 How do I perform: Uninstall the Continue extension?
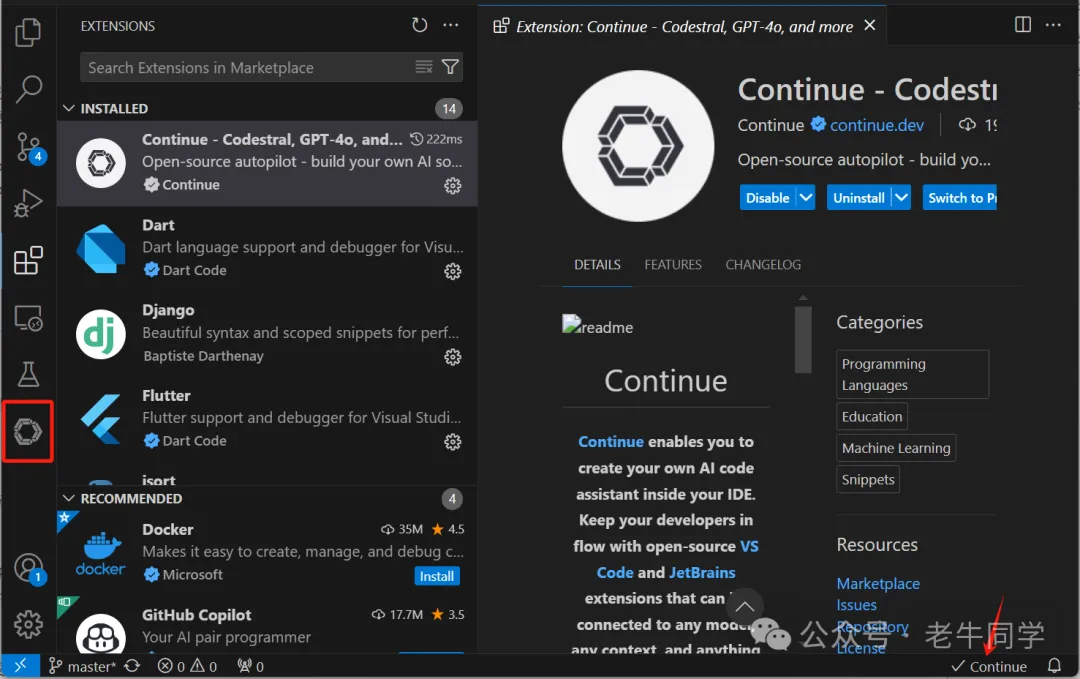858,198
